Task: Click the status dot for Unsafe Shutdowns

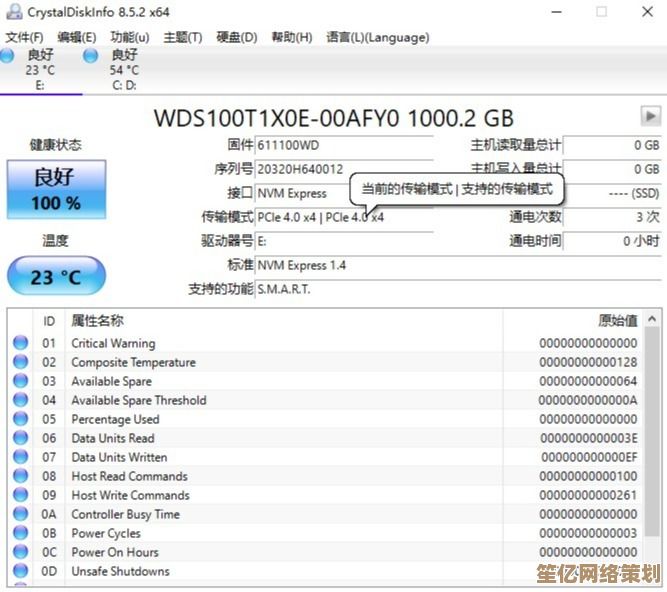Action: pyautogui.click(x=20, y=571)
